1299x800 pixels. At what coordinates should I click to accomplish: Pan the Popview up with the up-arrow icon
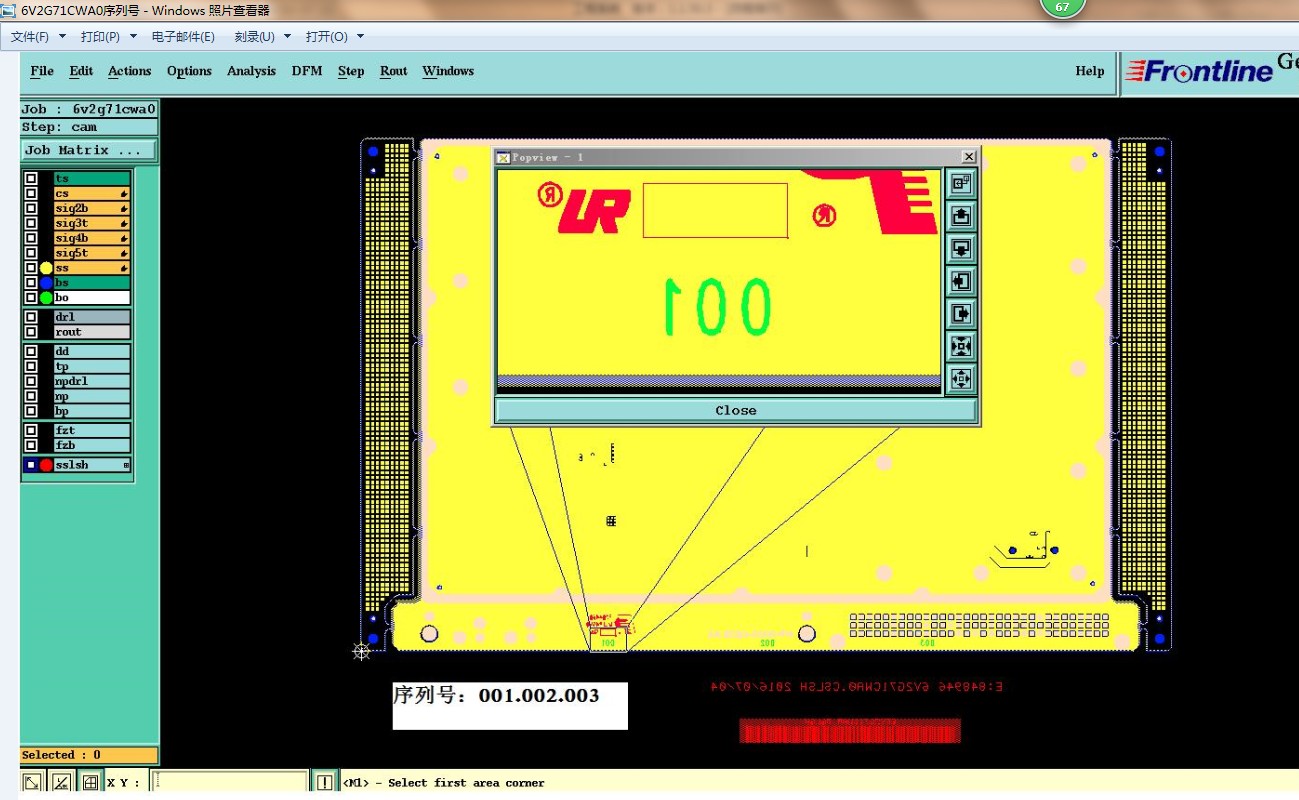pyautogui.click(x=961, y=216)
